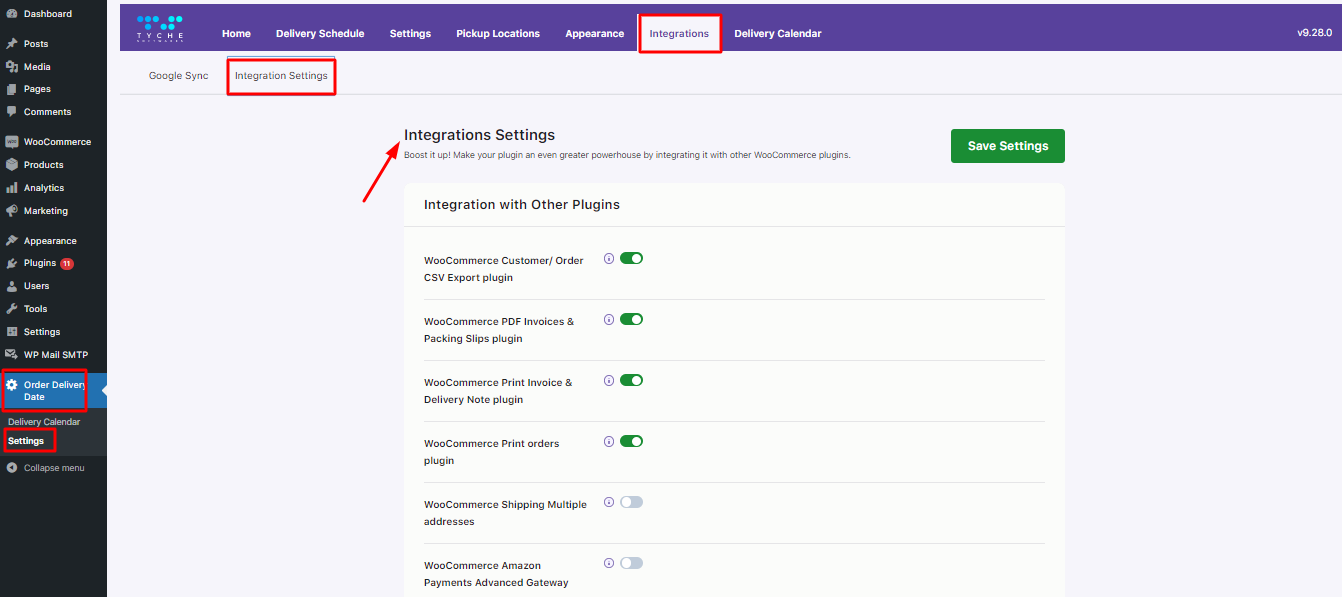Click the Marketing megaphone icon
Image resolution: width=1342 pixels, height=597 pixels.
[12, 211]
